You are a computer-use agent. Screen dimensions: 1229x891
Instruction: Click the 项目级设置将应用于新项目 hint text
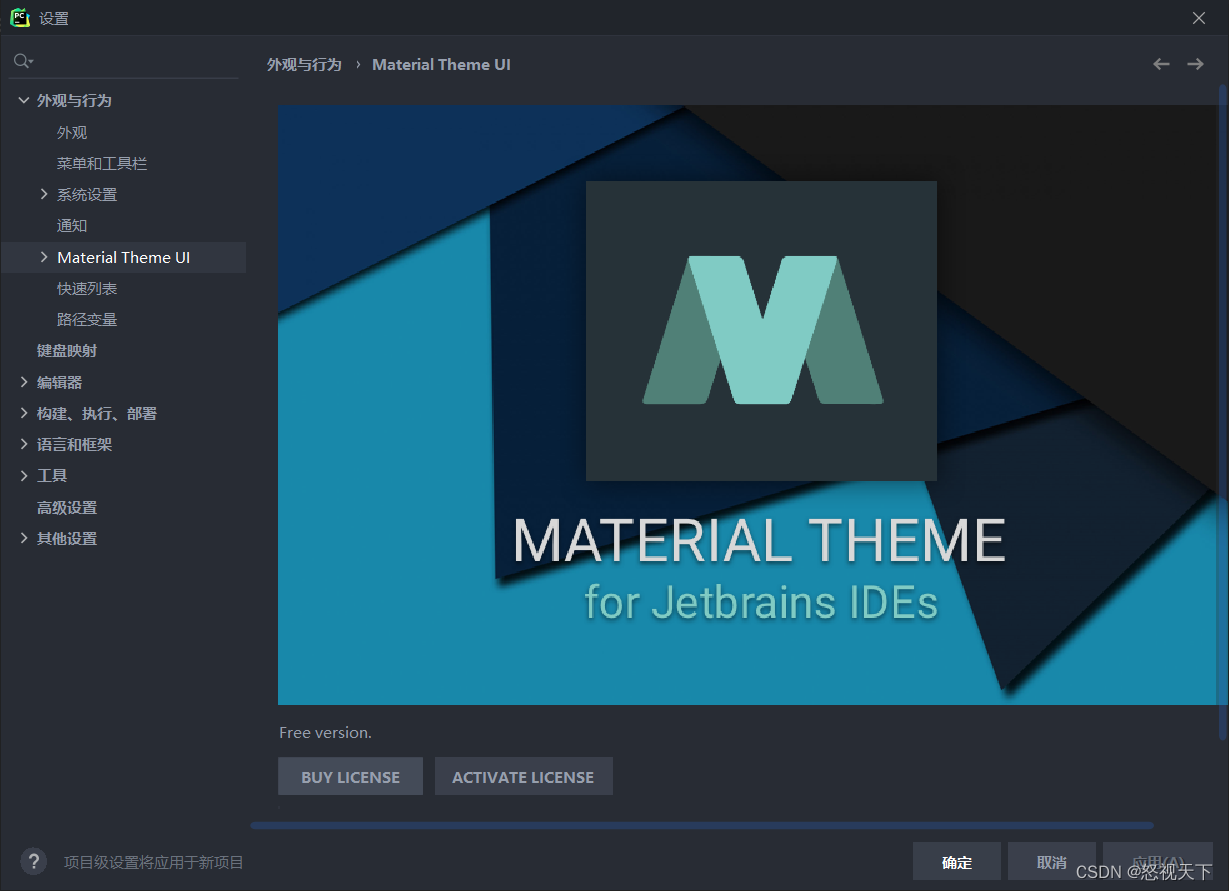(154, 862)
